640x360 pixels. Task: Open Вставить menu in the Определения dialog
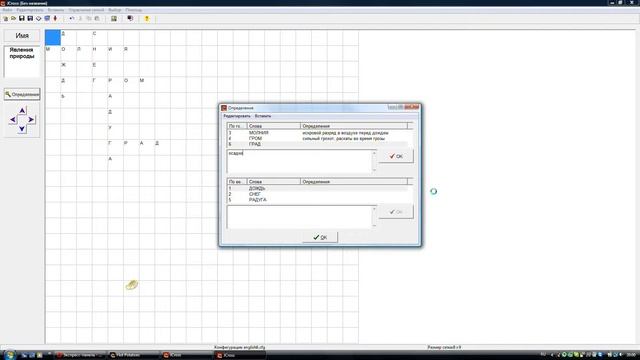point(262,116)
